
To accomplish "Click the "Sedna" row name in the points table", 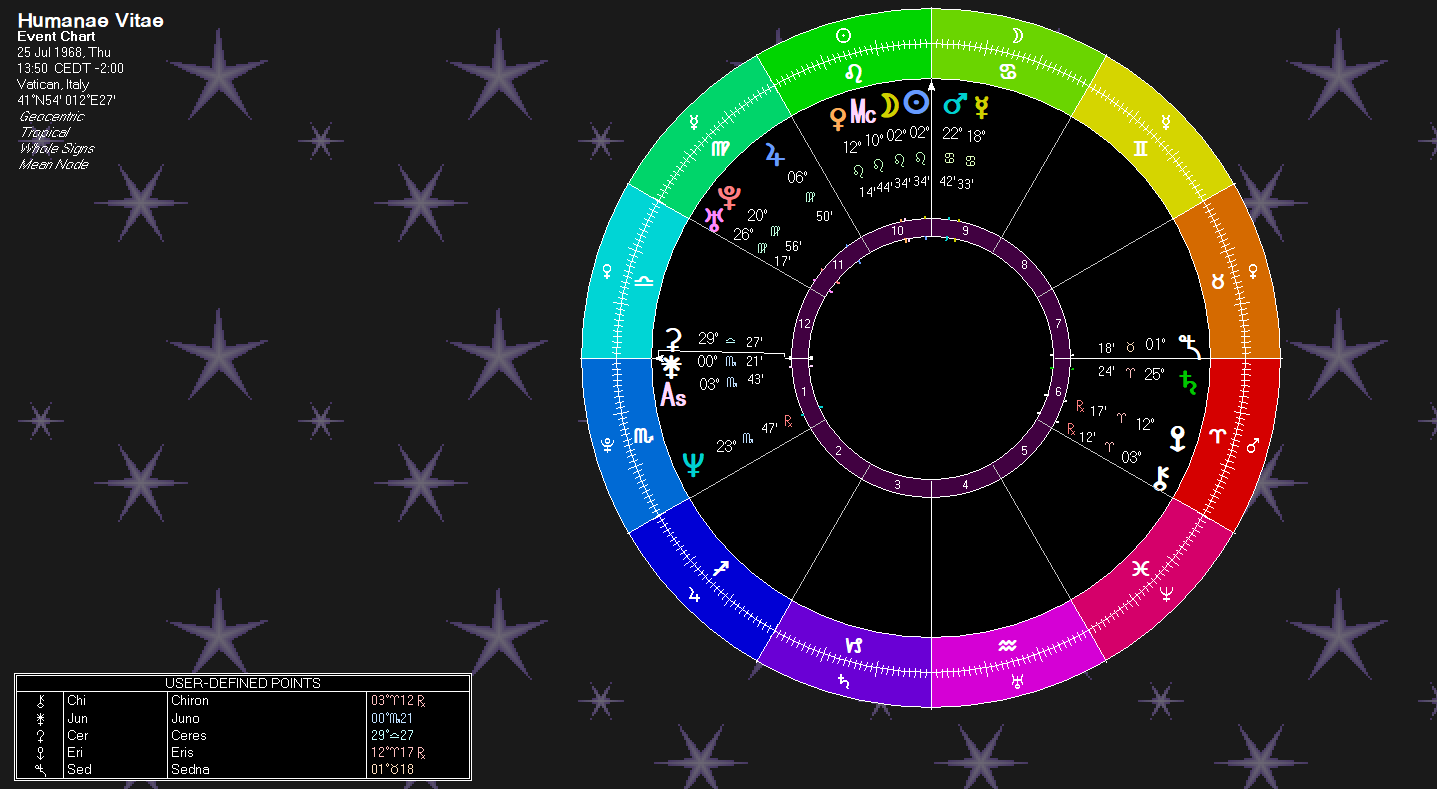I will tap(189, 769).
